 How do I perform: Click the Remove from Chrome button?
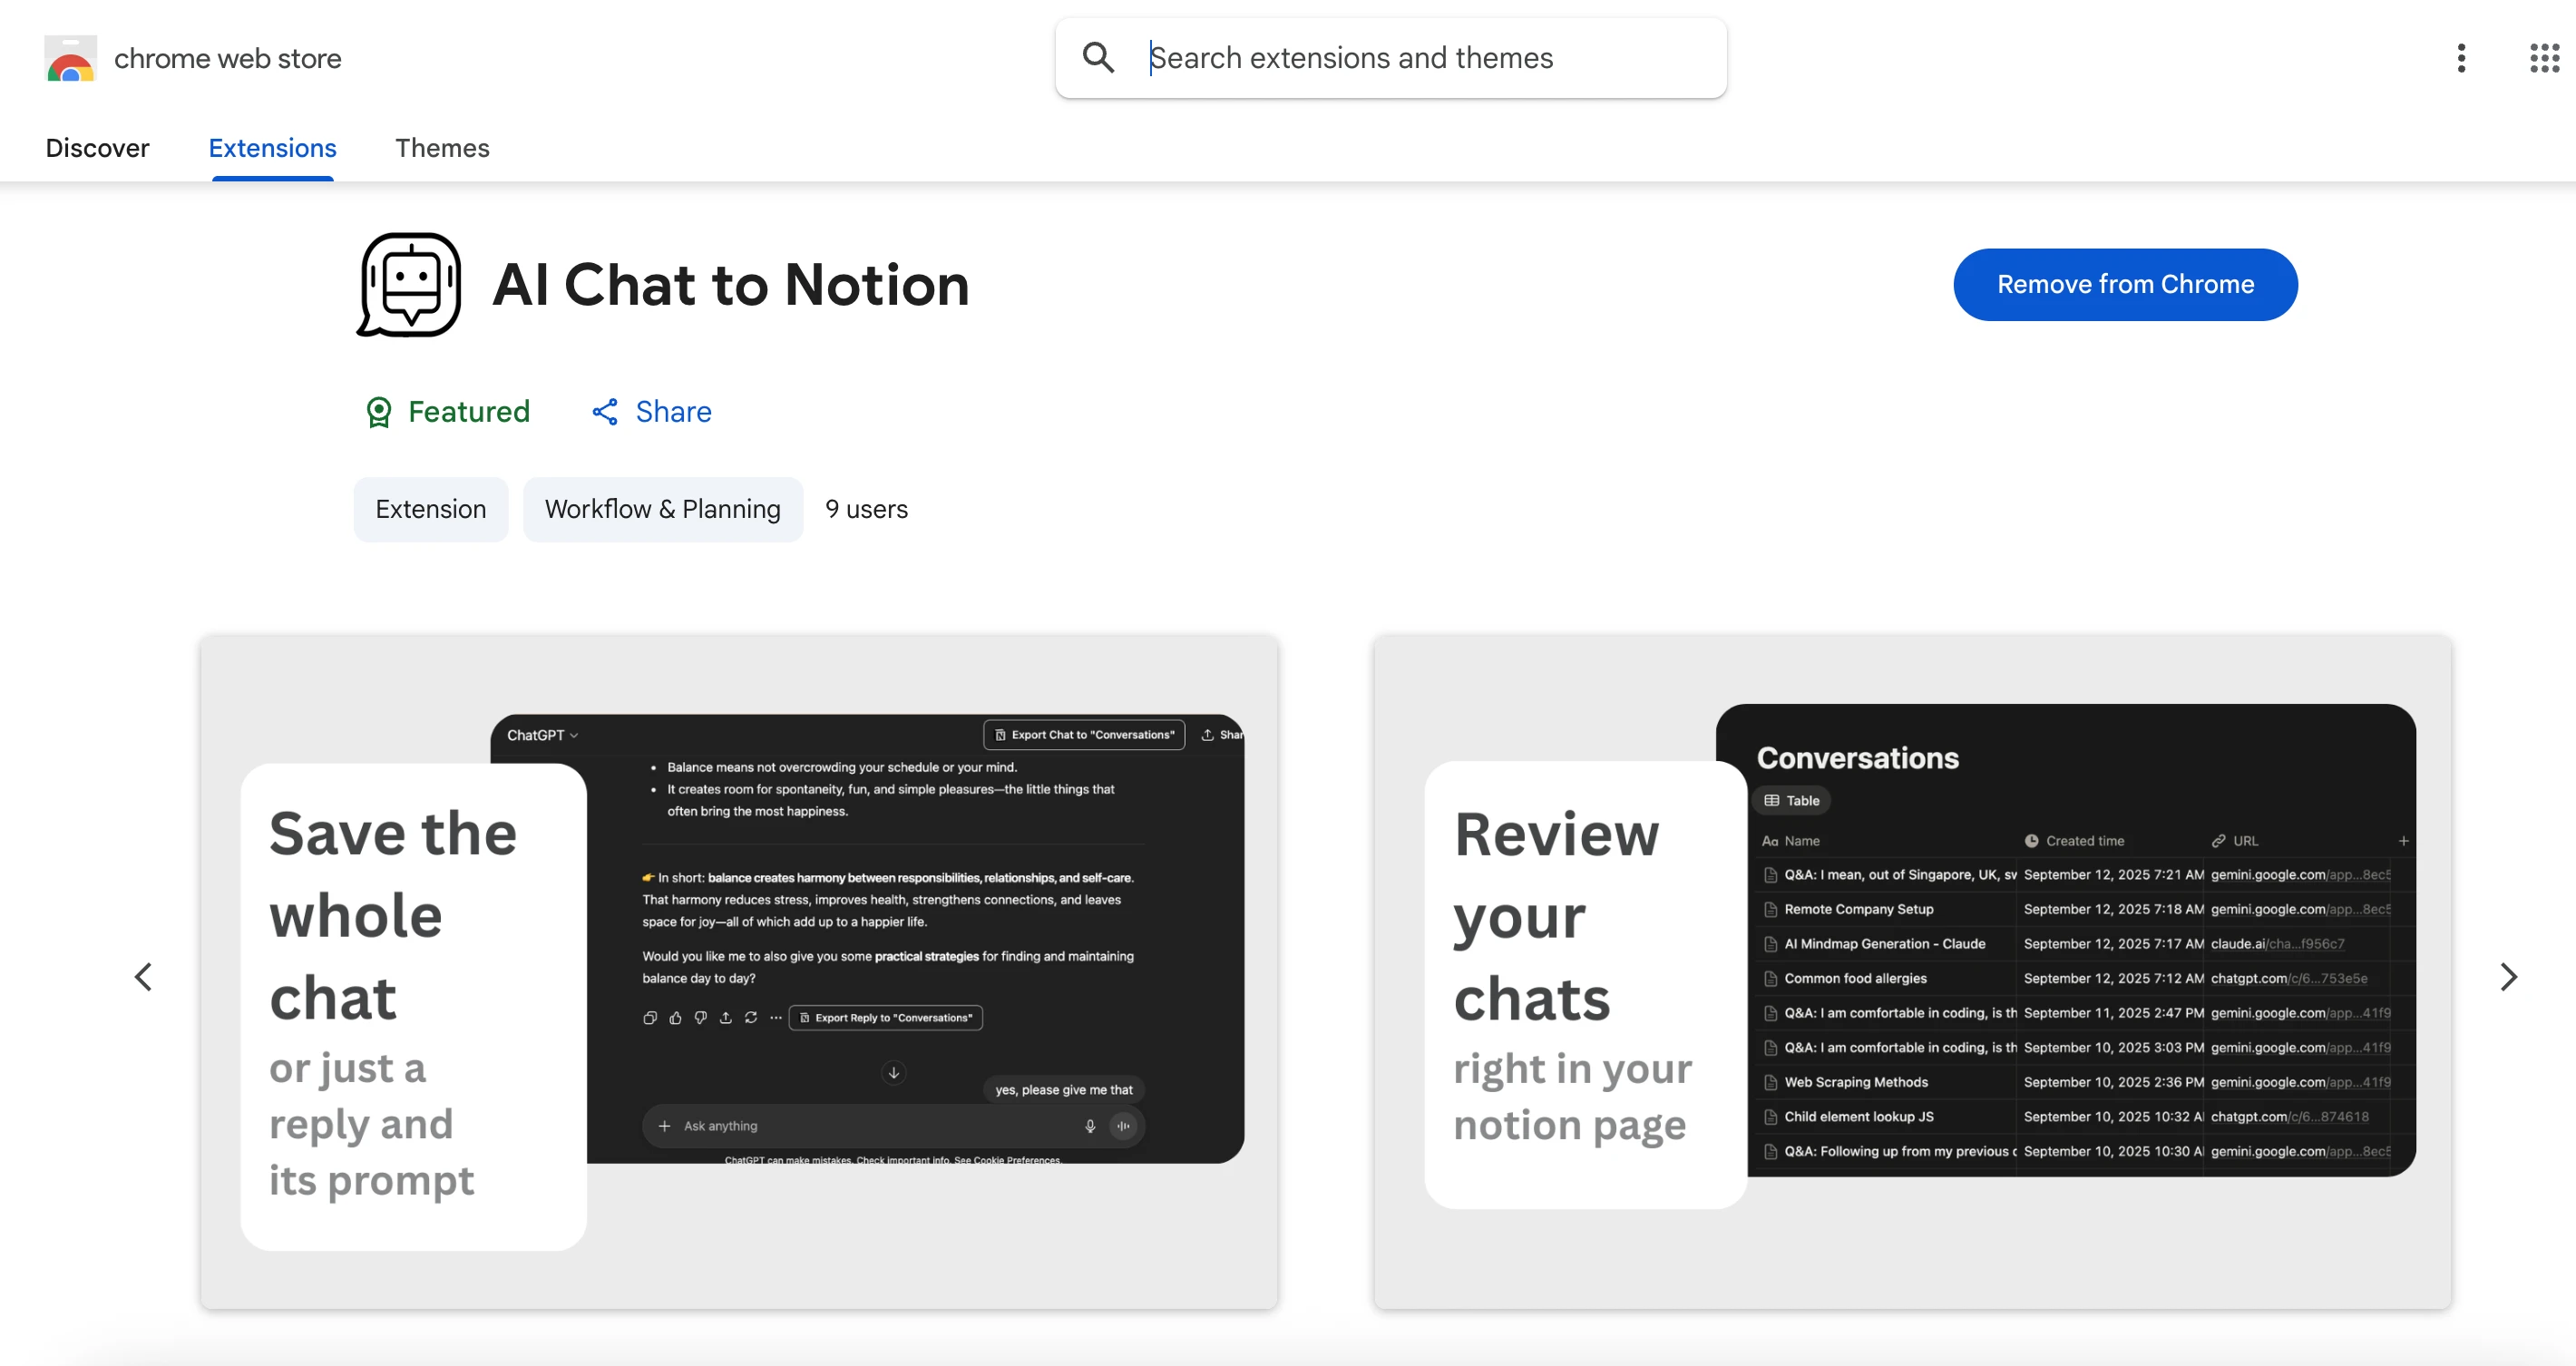pos(2125,284)
